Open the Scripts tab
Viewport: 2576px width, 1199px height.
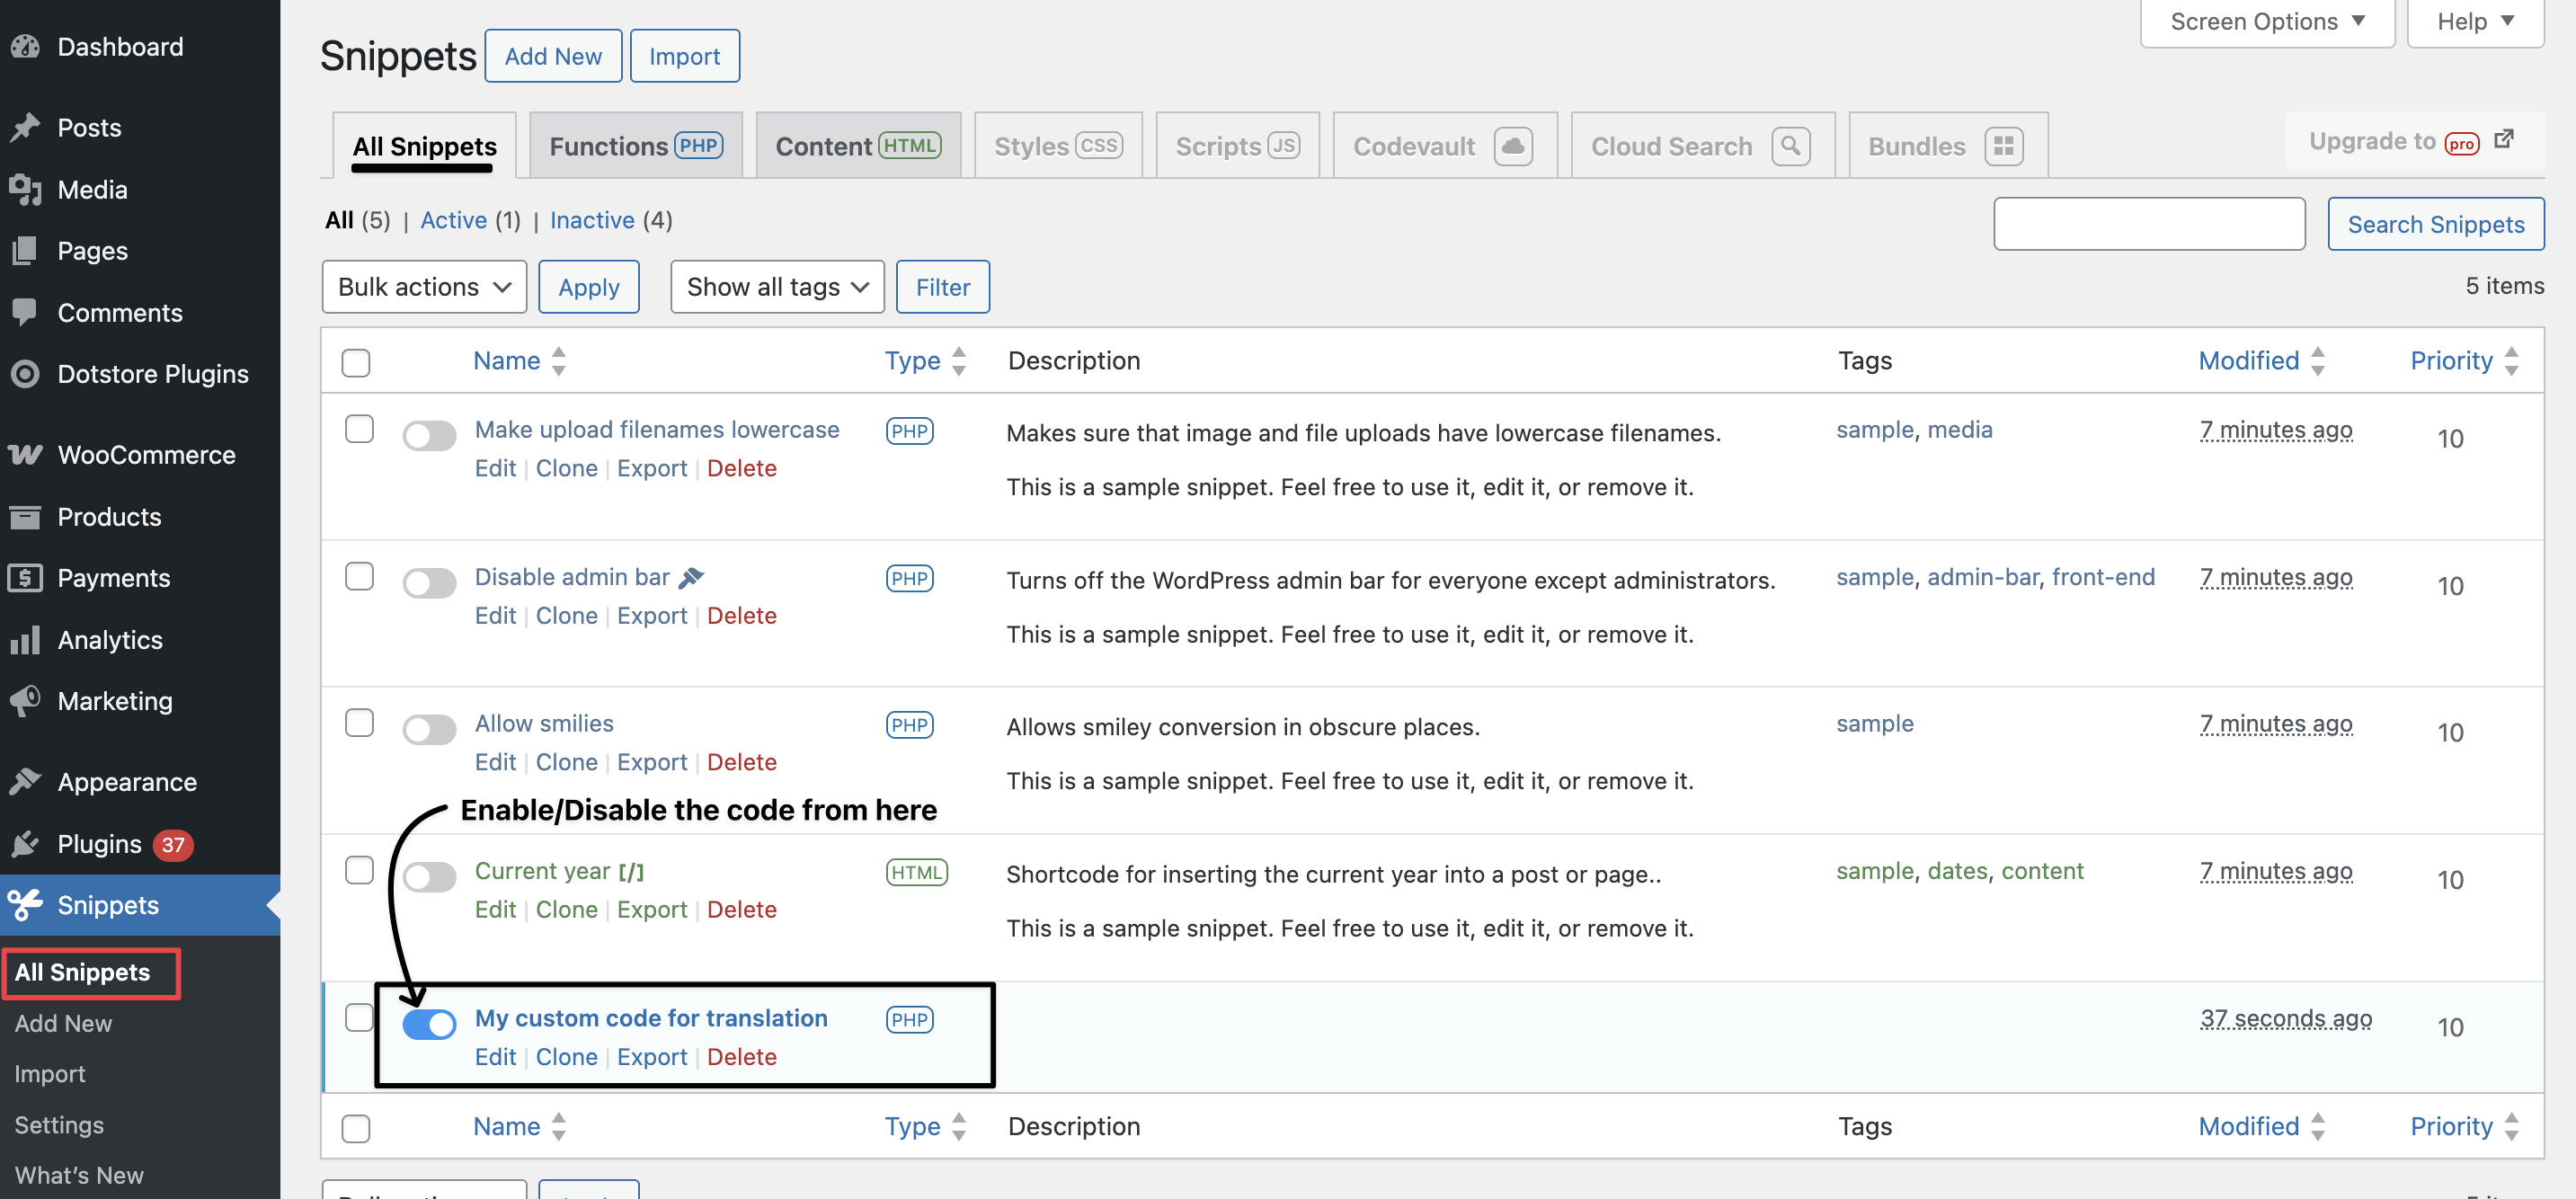point(1237,146)
